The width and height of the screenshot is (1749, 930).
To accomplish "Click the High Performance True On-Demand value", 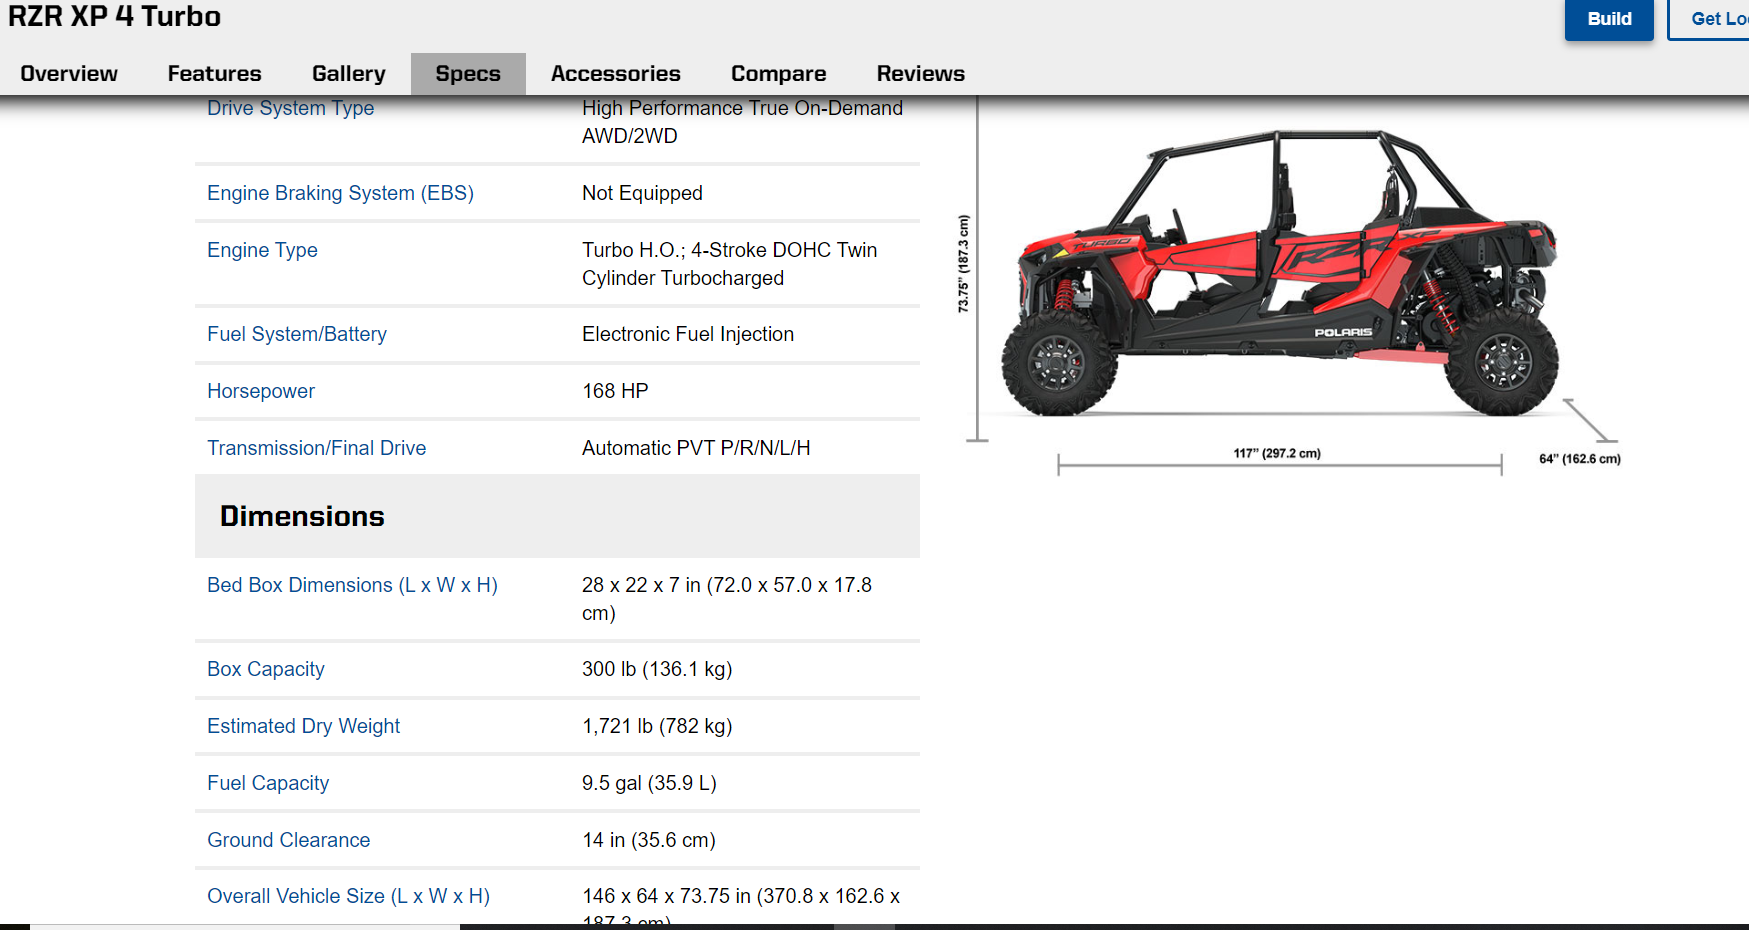I will 742,122.
